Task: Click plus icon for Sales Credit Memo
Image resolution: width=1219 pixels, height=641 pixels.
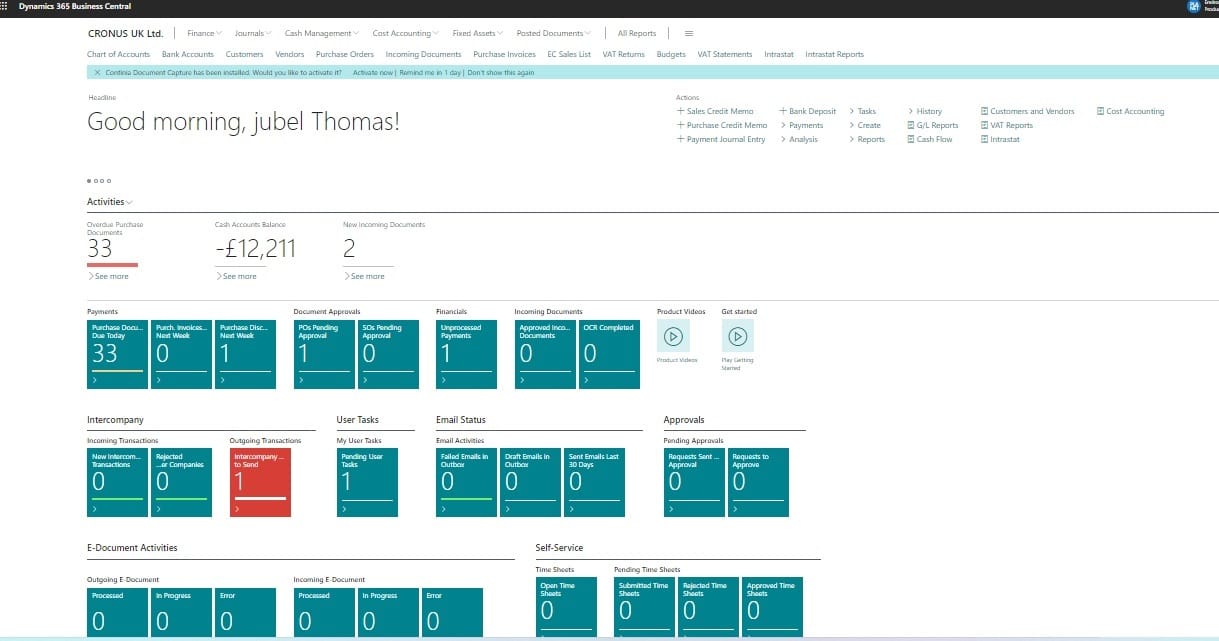Action: [x=681, y=111]
